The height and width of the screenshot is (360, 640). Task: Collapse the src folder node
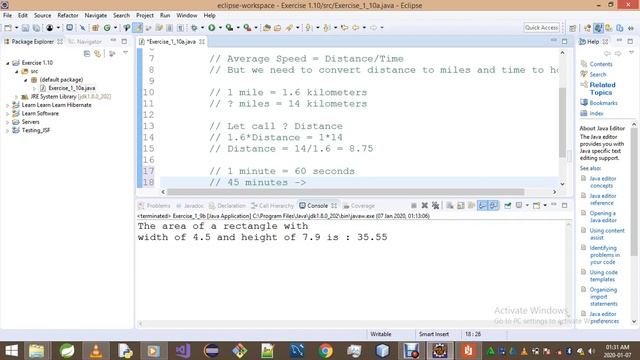pos(16,71)
